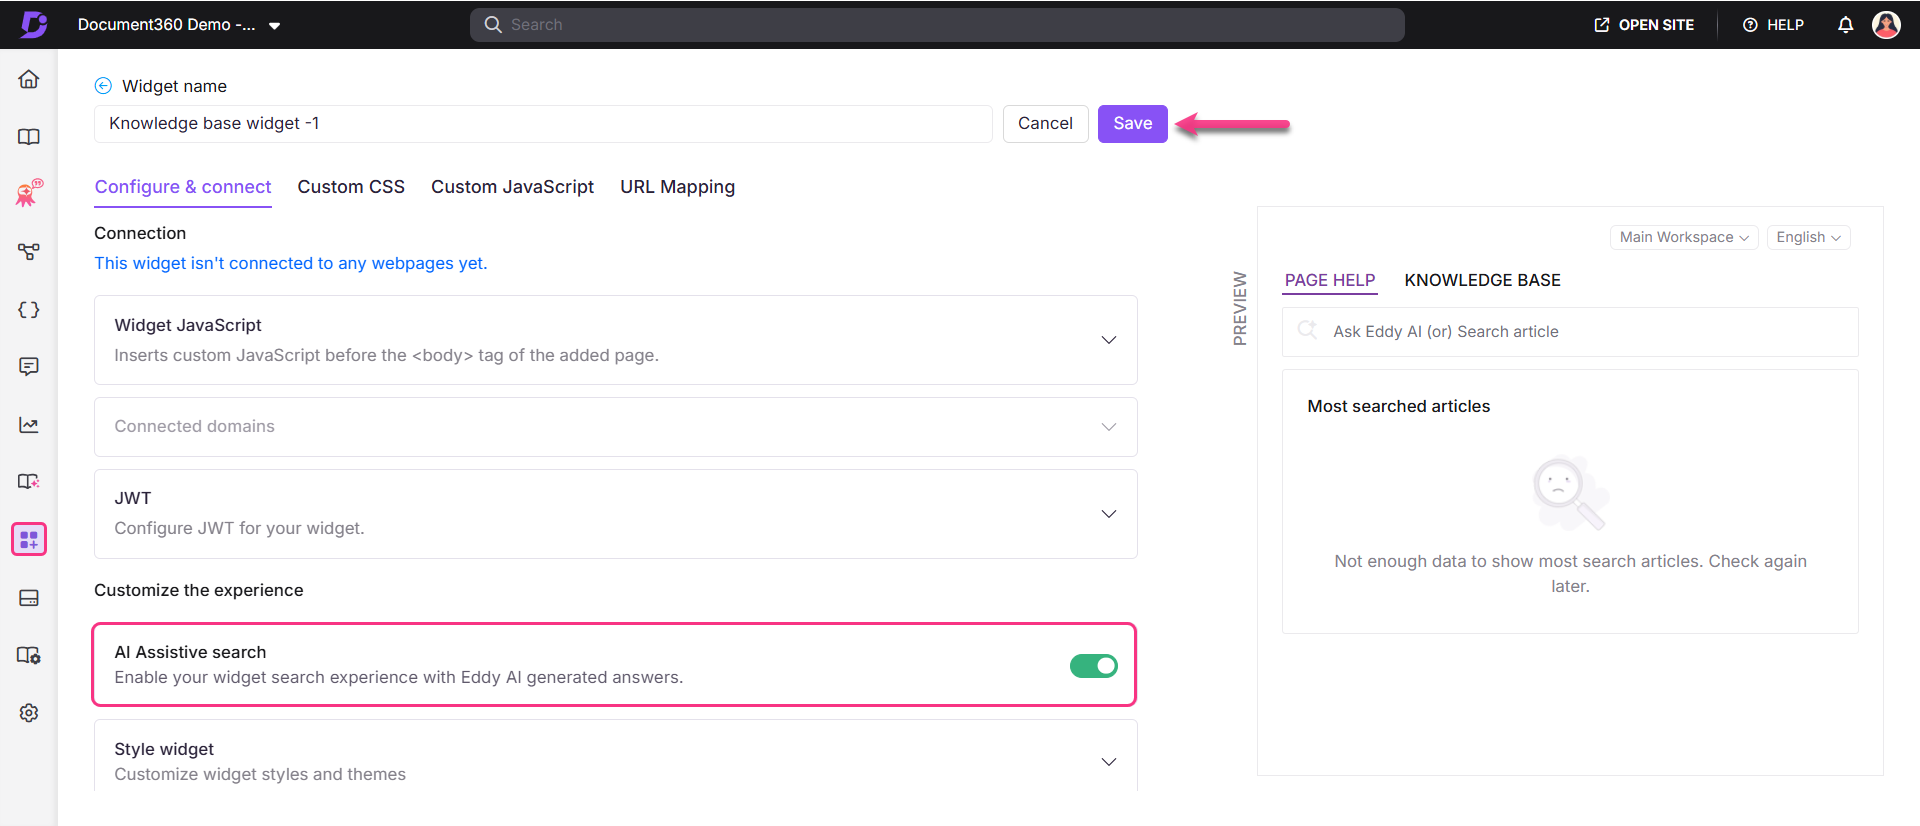Open the Document360 Demo project dropdown
The width and height of the screenshot is (1920, 826).
point(179,25)
